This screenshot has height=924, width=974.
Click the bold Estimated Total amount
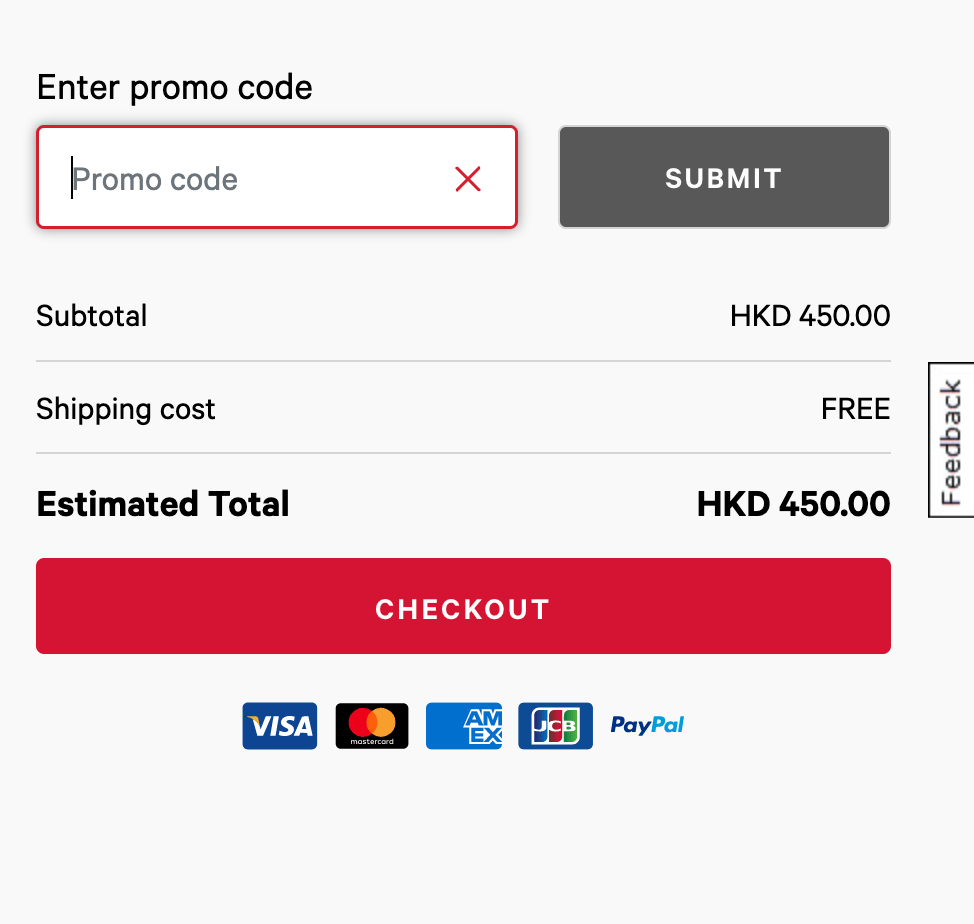coord(793,504)
